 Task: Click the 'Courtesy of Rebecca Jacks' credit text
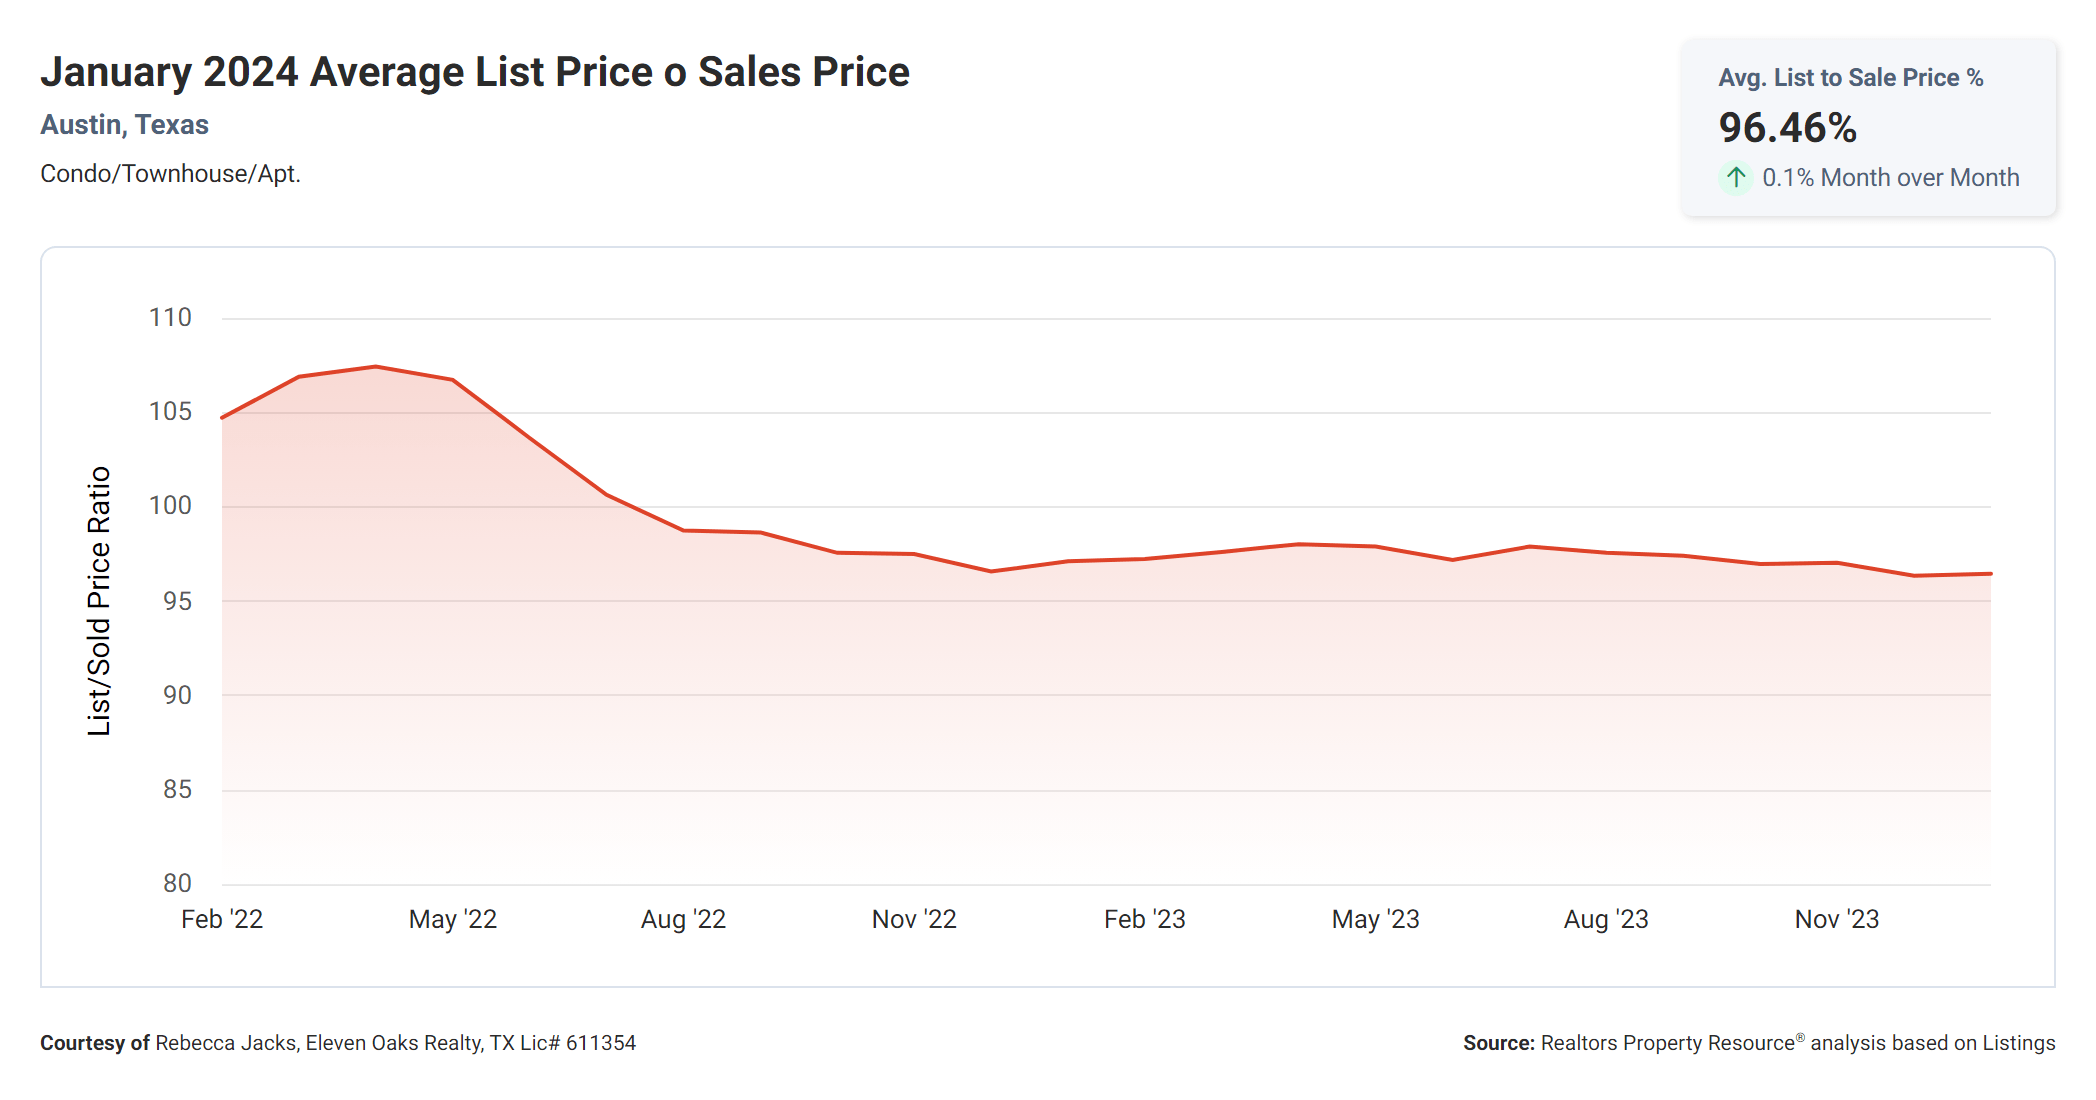338,1043
